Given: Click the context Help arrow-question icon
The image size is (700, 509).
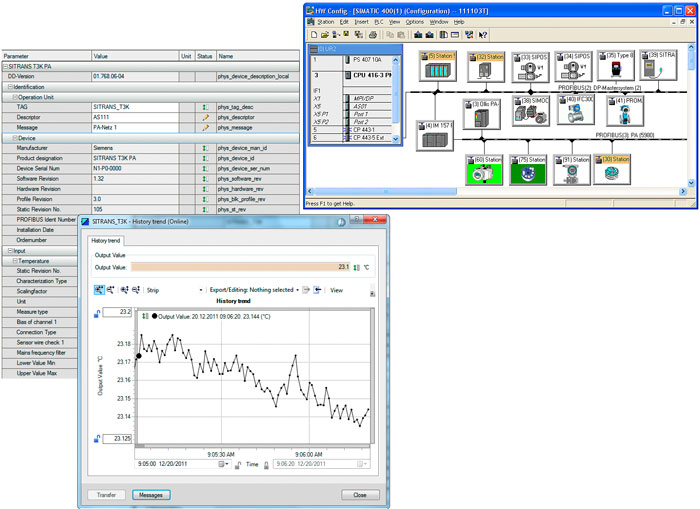Looking at the screenshot, I should (483, 34).
